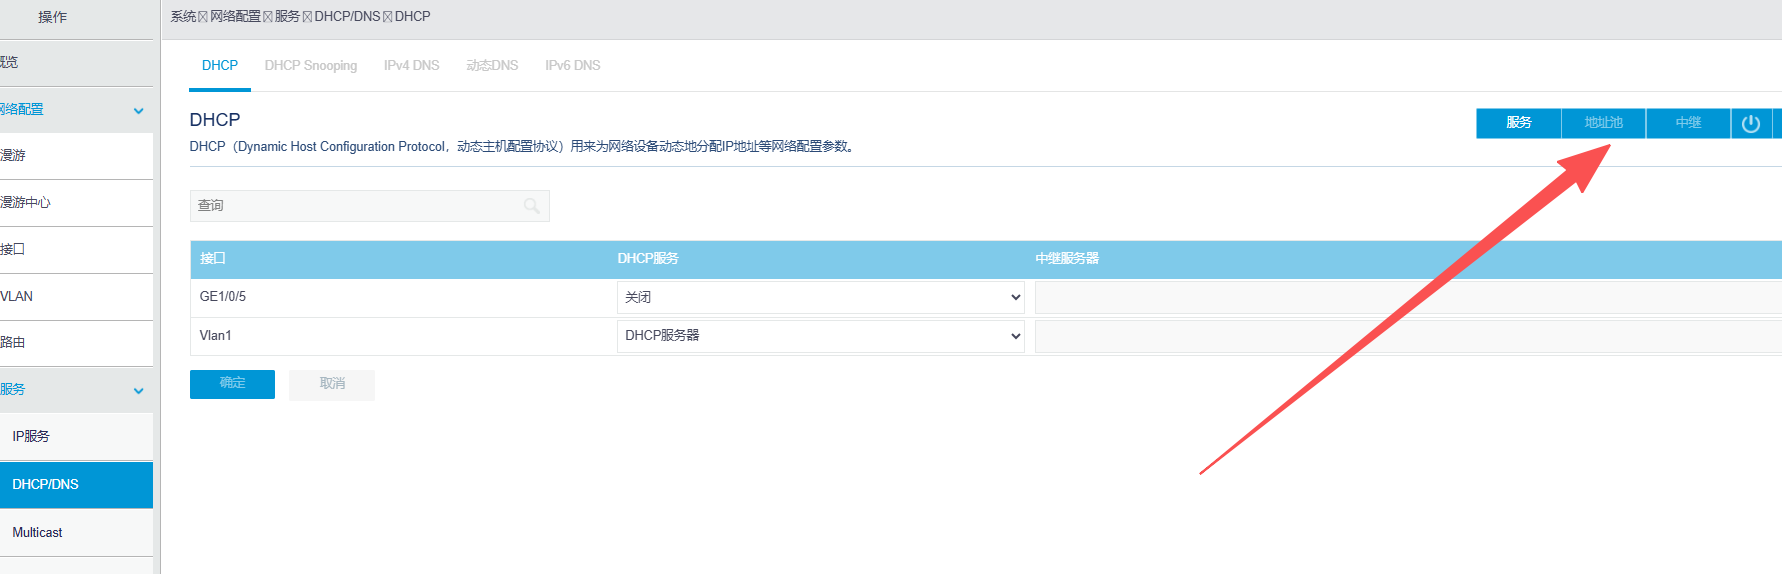Viewport: 1782px width, 574px height.
Task: Click the 确定 confirm button
Action: point(232,384)
